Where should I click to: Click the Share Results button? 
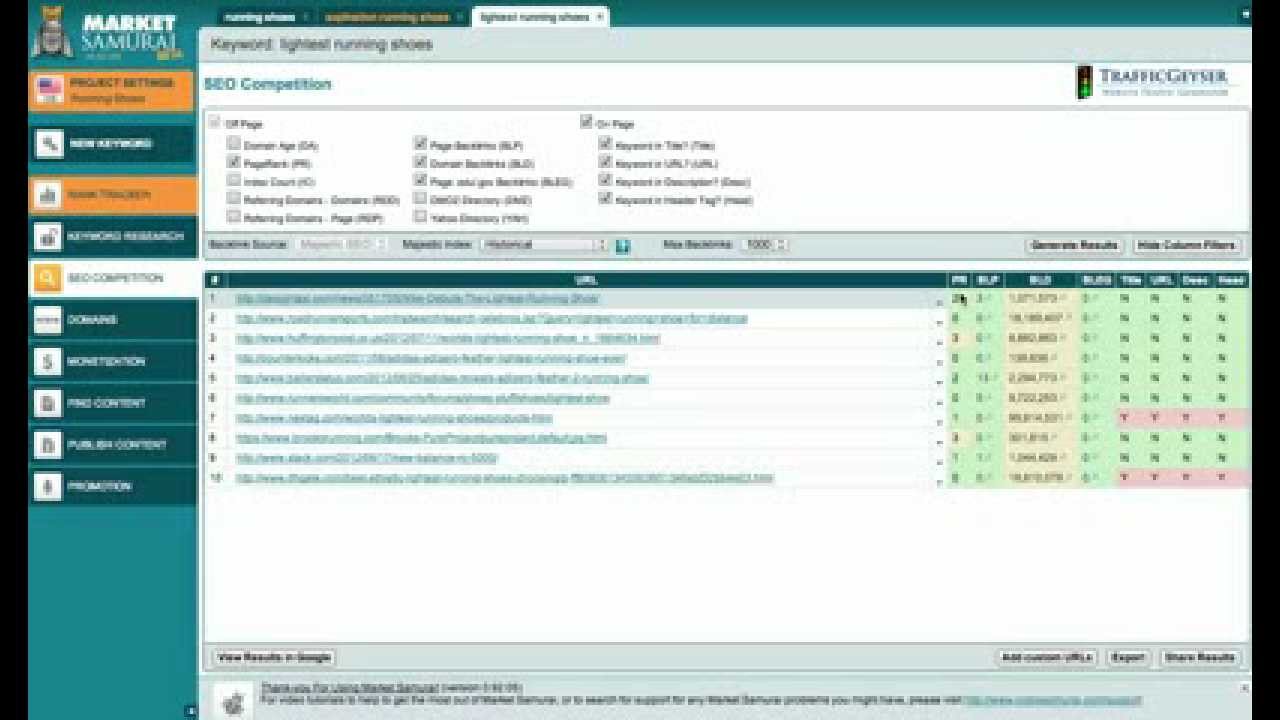click(1200, 657)
